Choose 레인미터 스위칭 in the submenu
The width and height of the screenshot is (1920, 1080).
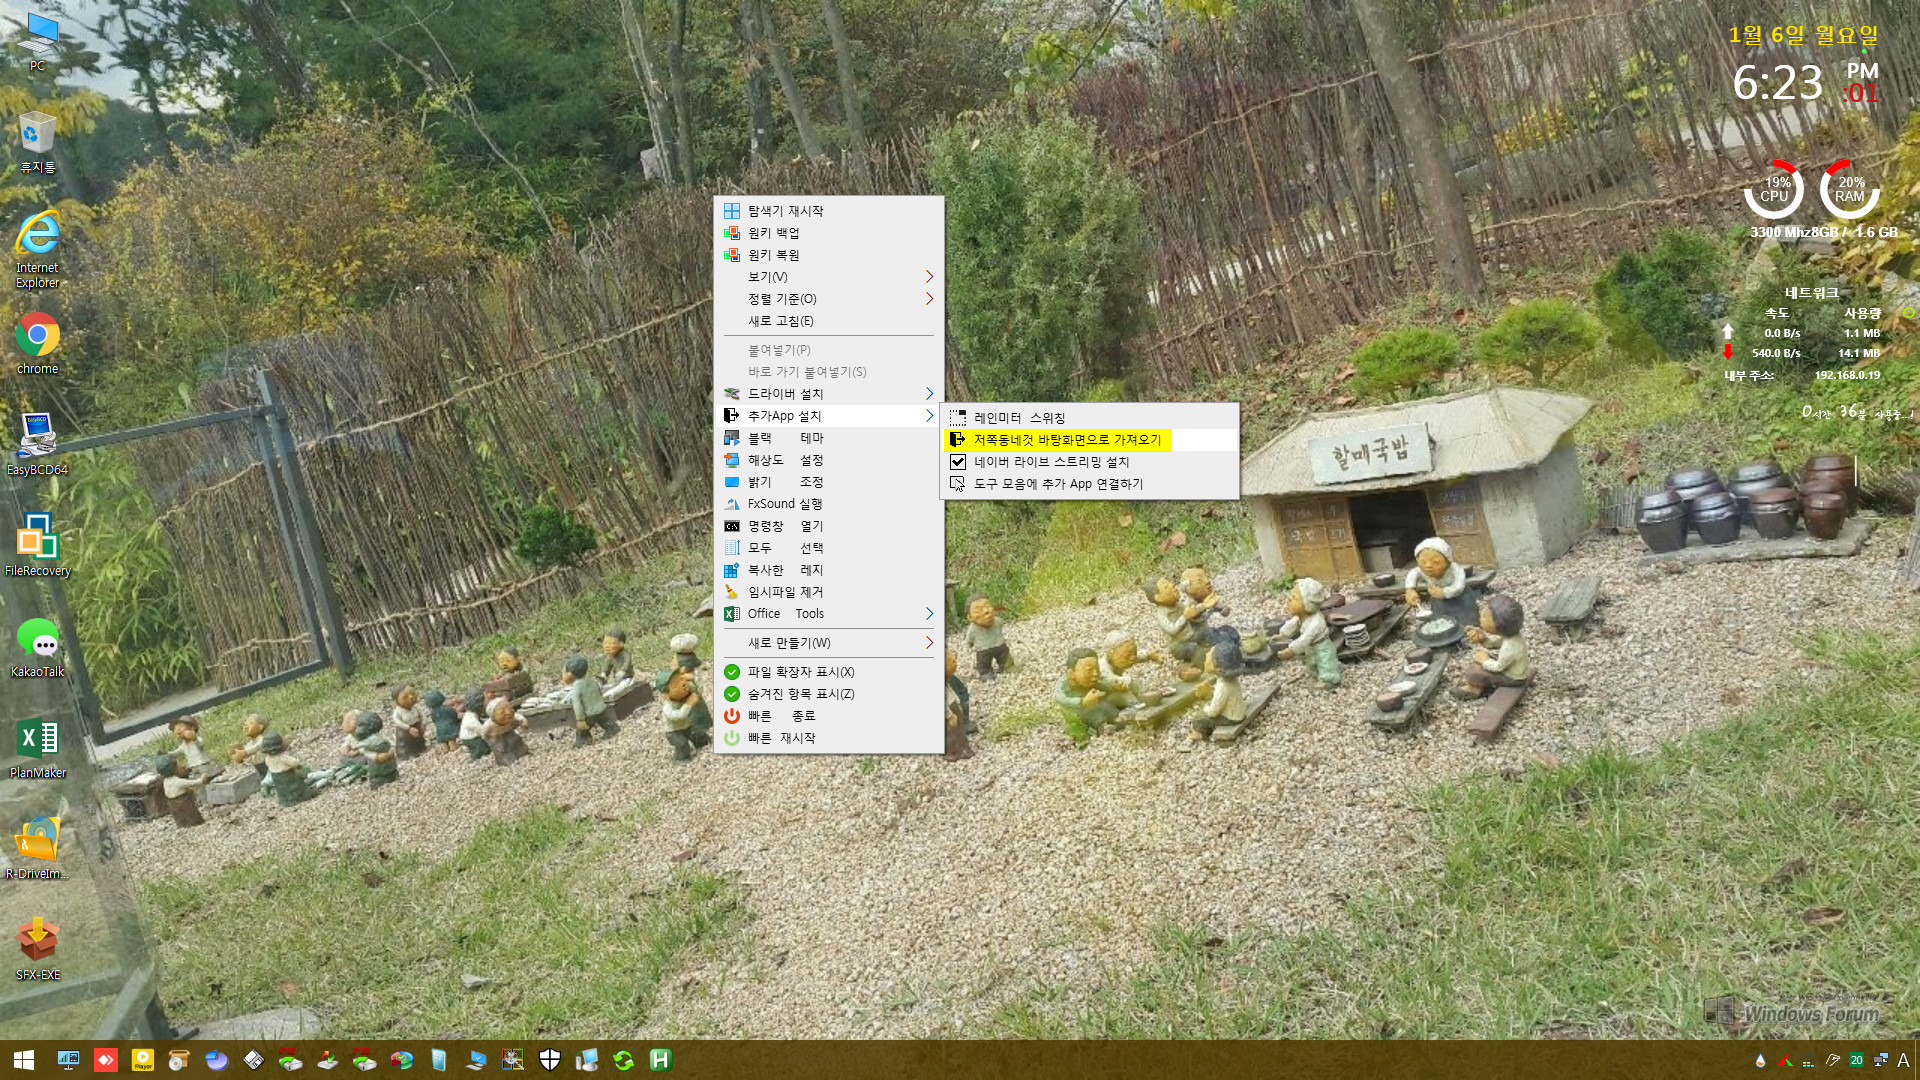pyautogui.click(x=1090, y=418)
